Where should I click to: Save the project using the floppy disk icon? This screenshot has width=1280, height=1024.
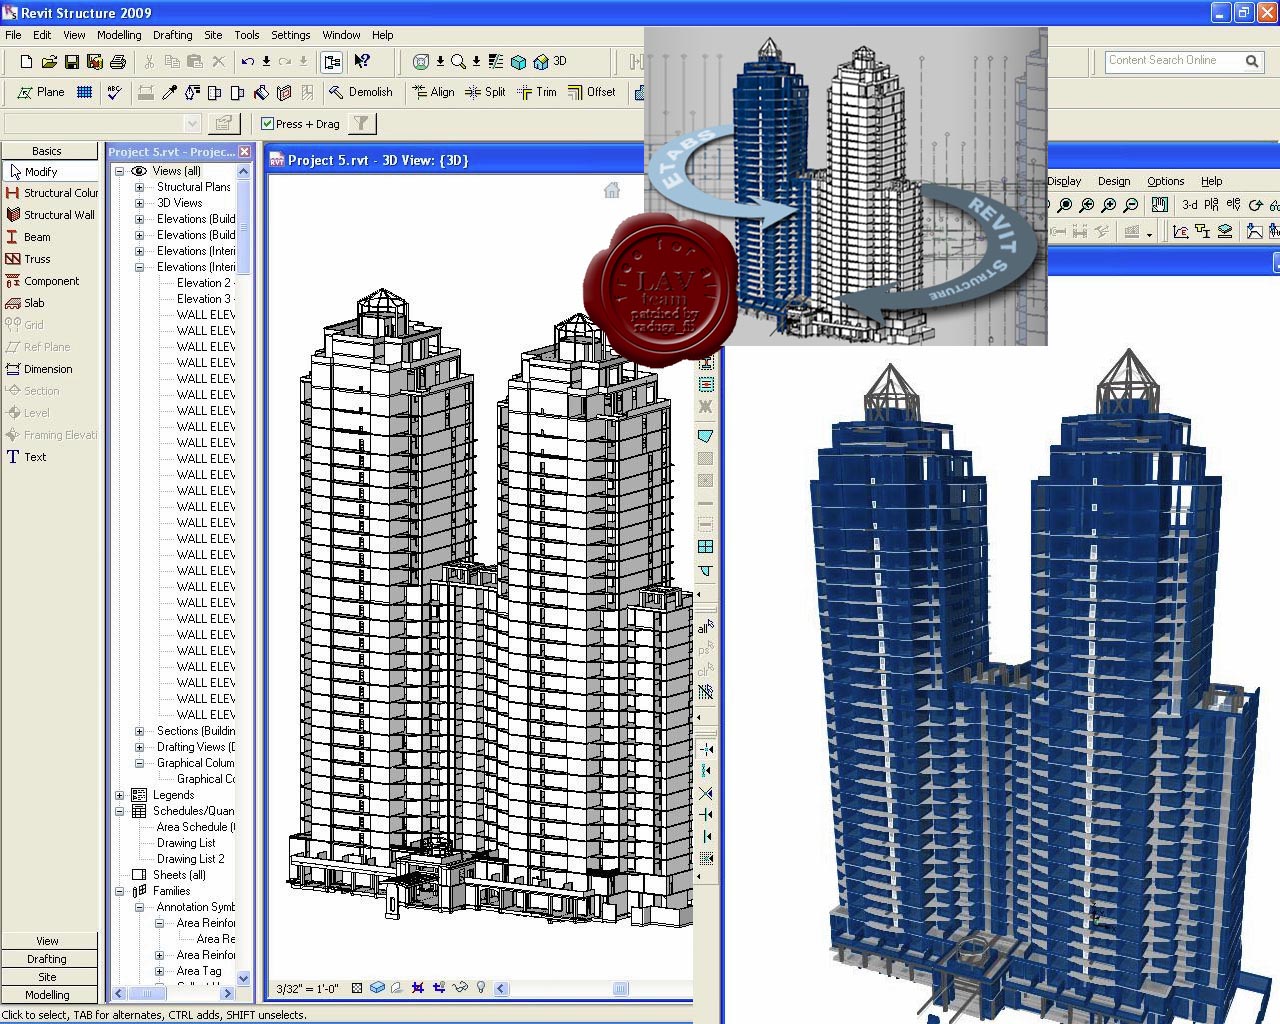click(72, 62)
